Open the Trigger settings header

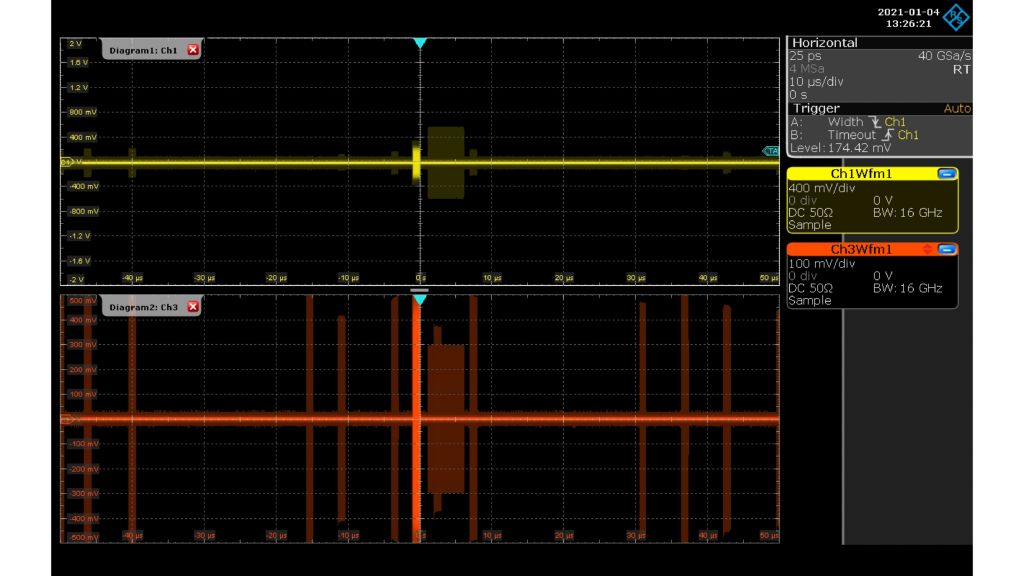[817, 108]
